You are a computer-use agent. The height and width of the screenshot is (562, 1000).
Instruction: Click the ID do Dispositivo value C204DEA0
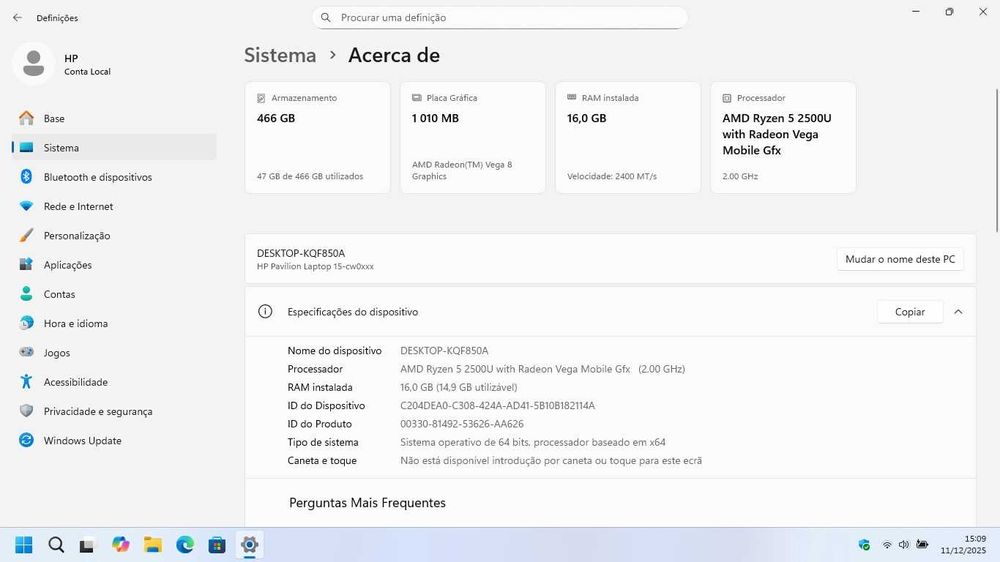tap(497, 406)
